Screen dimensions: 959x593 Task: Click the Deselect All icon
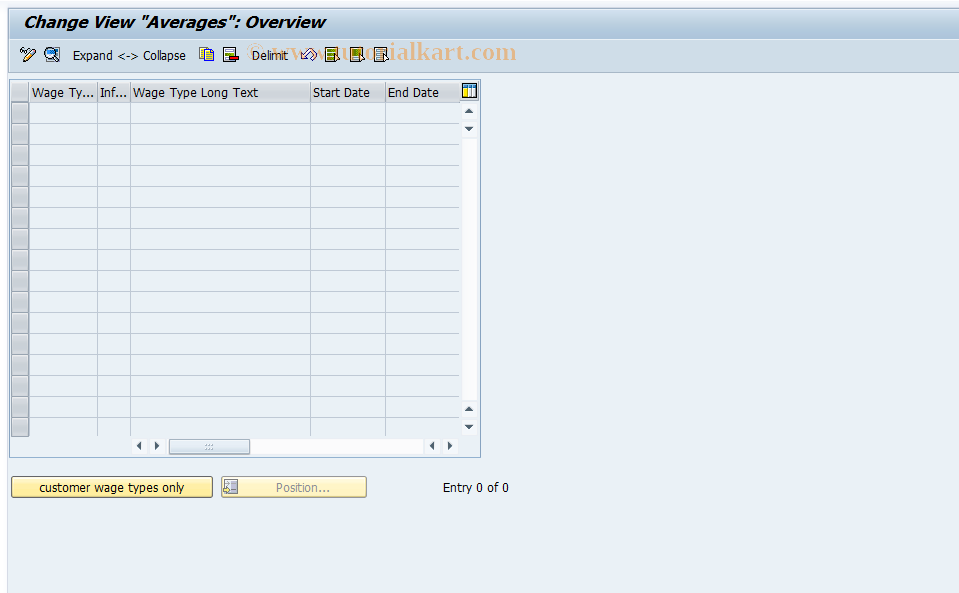coord(381,55)
